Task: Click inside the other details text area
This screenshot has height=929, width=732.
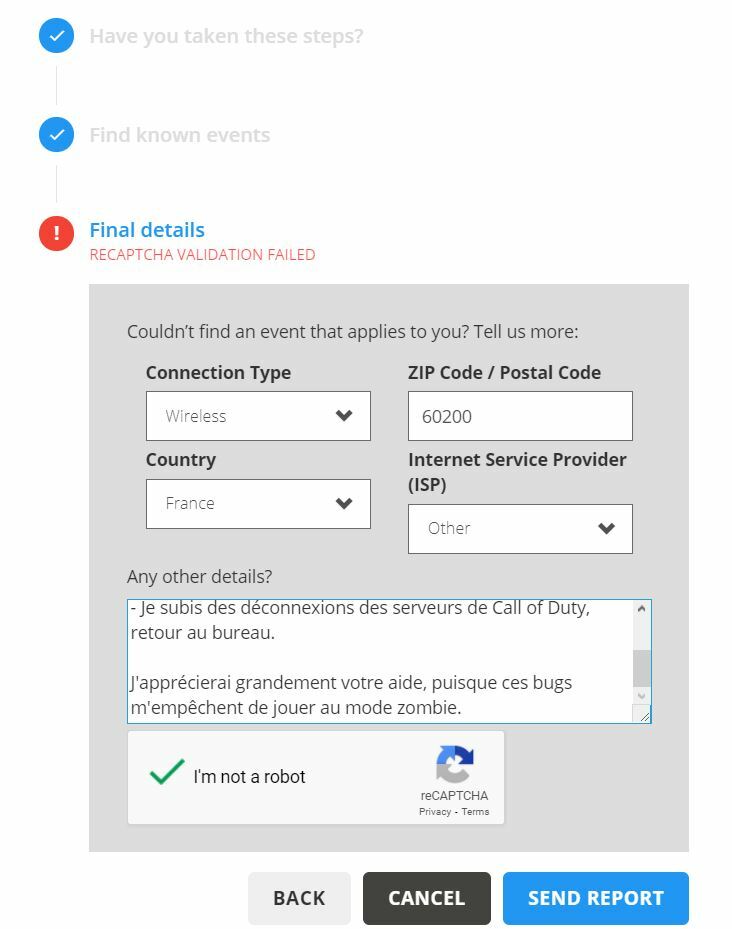Action: click(380, 660)
